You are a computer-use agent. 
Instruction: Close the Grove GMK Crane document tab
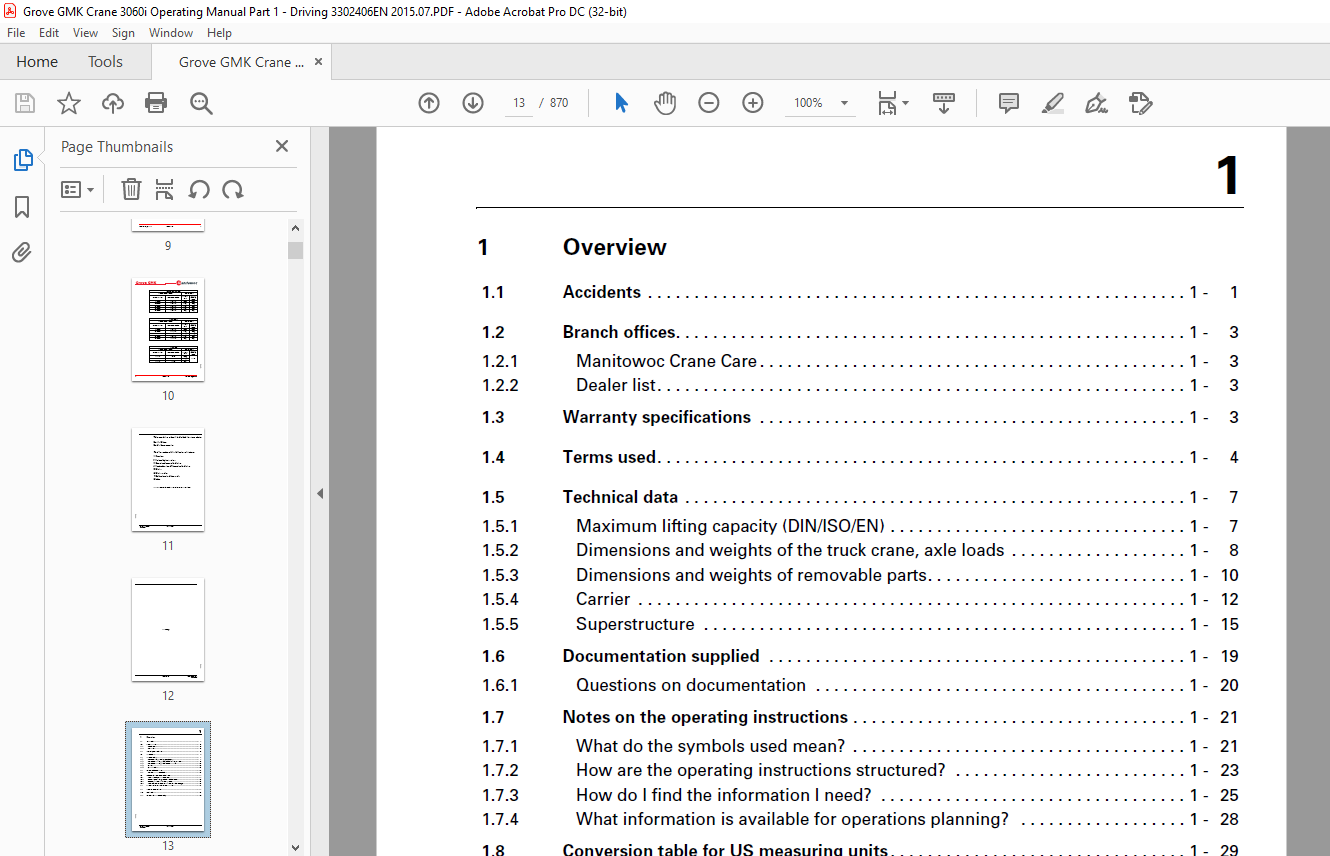pyautogui.click(x=319, y=62)
